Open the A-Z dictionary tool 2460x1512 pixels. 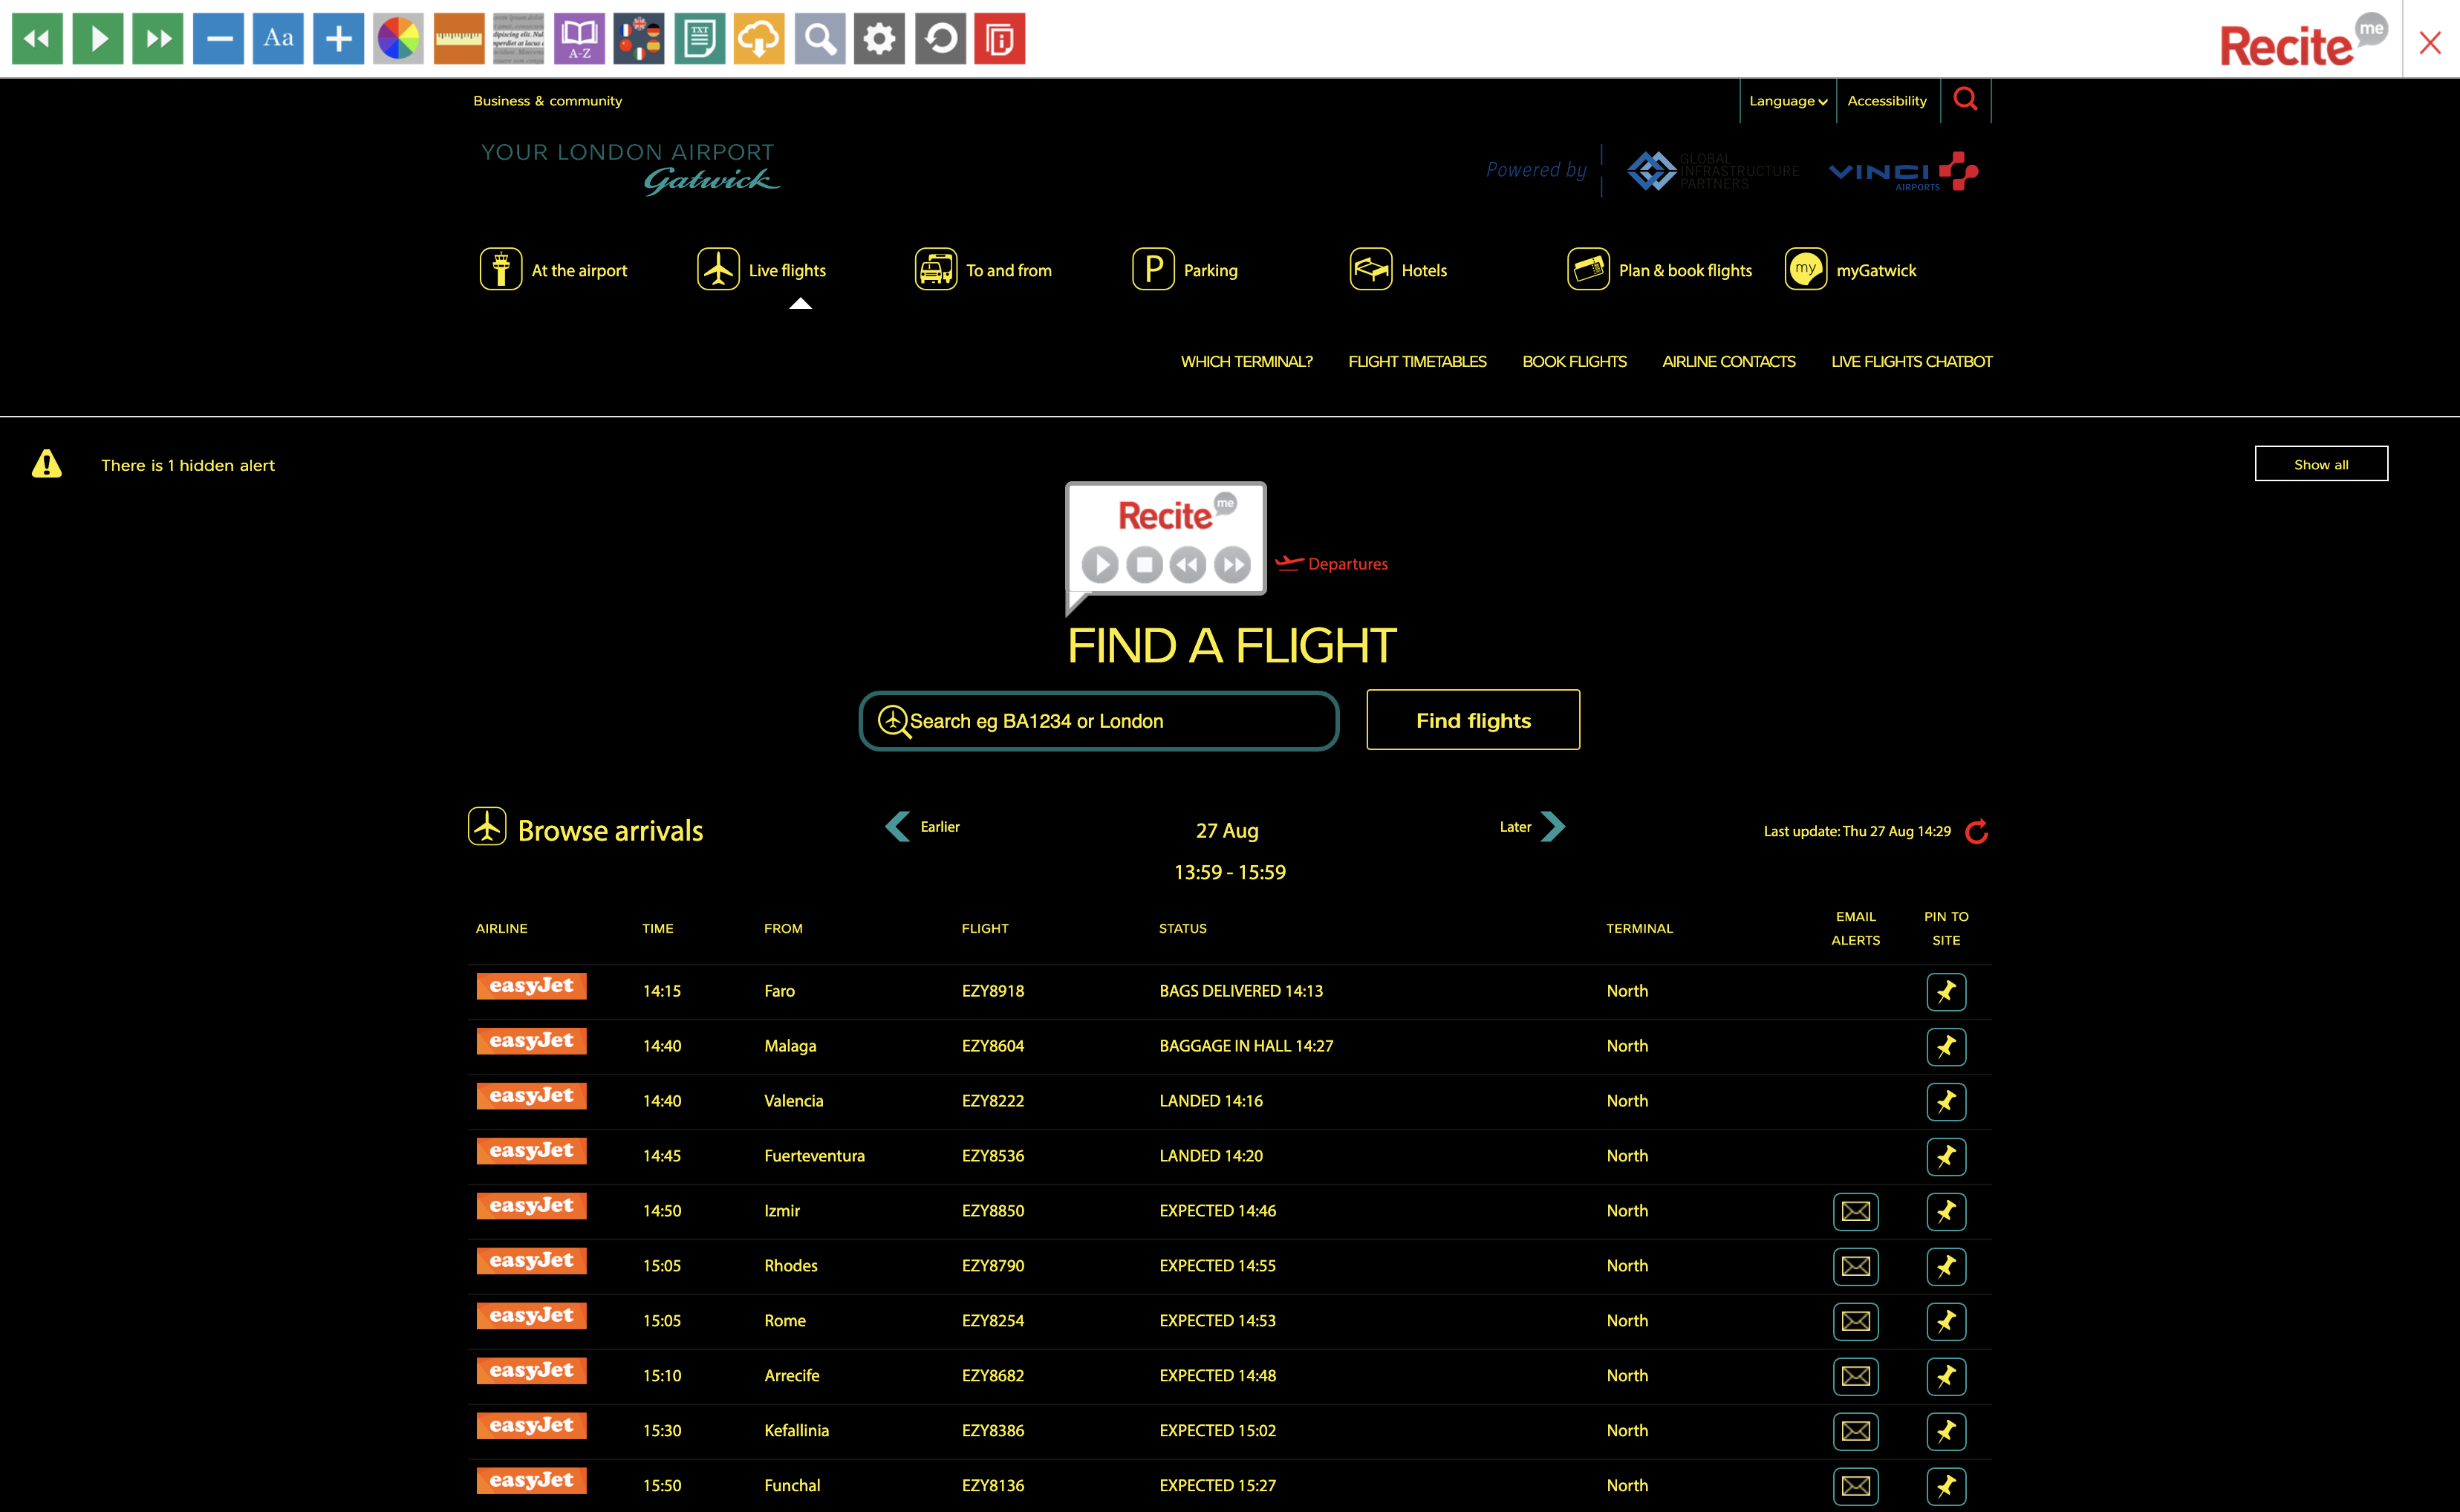tap(579, 39)
